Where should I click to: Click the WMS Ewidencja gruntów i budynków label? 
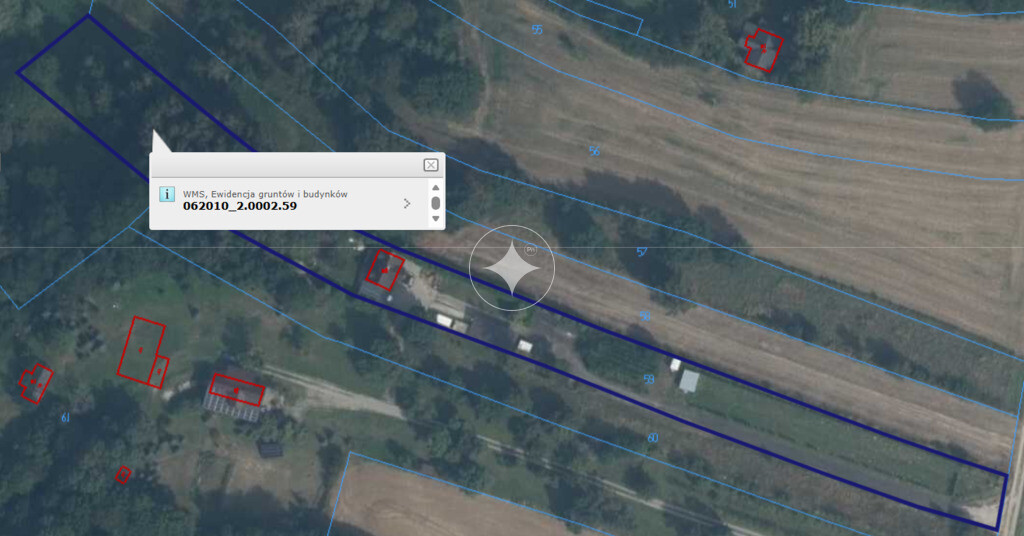click(x=265, y=194)
